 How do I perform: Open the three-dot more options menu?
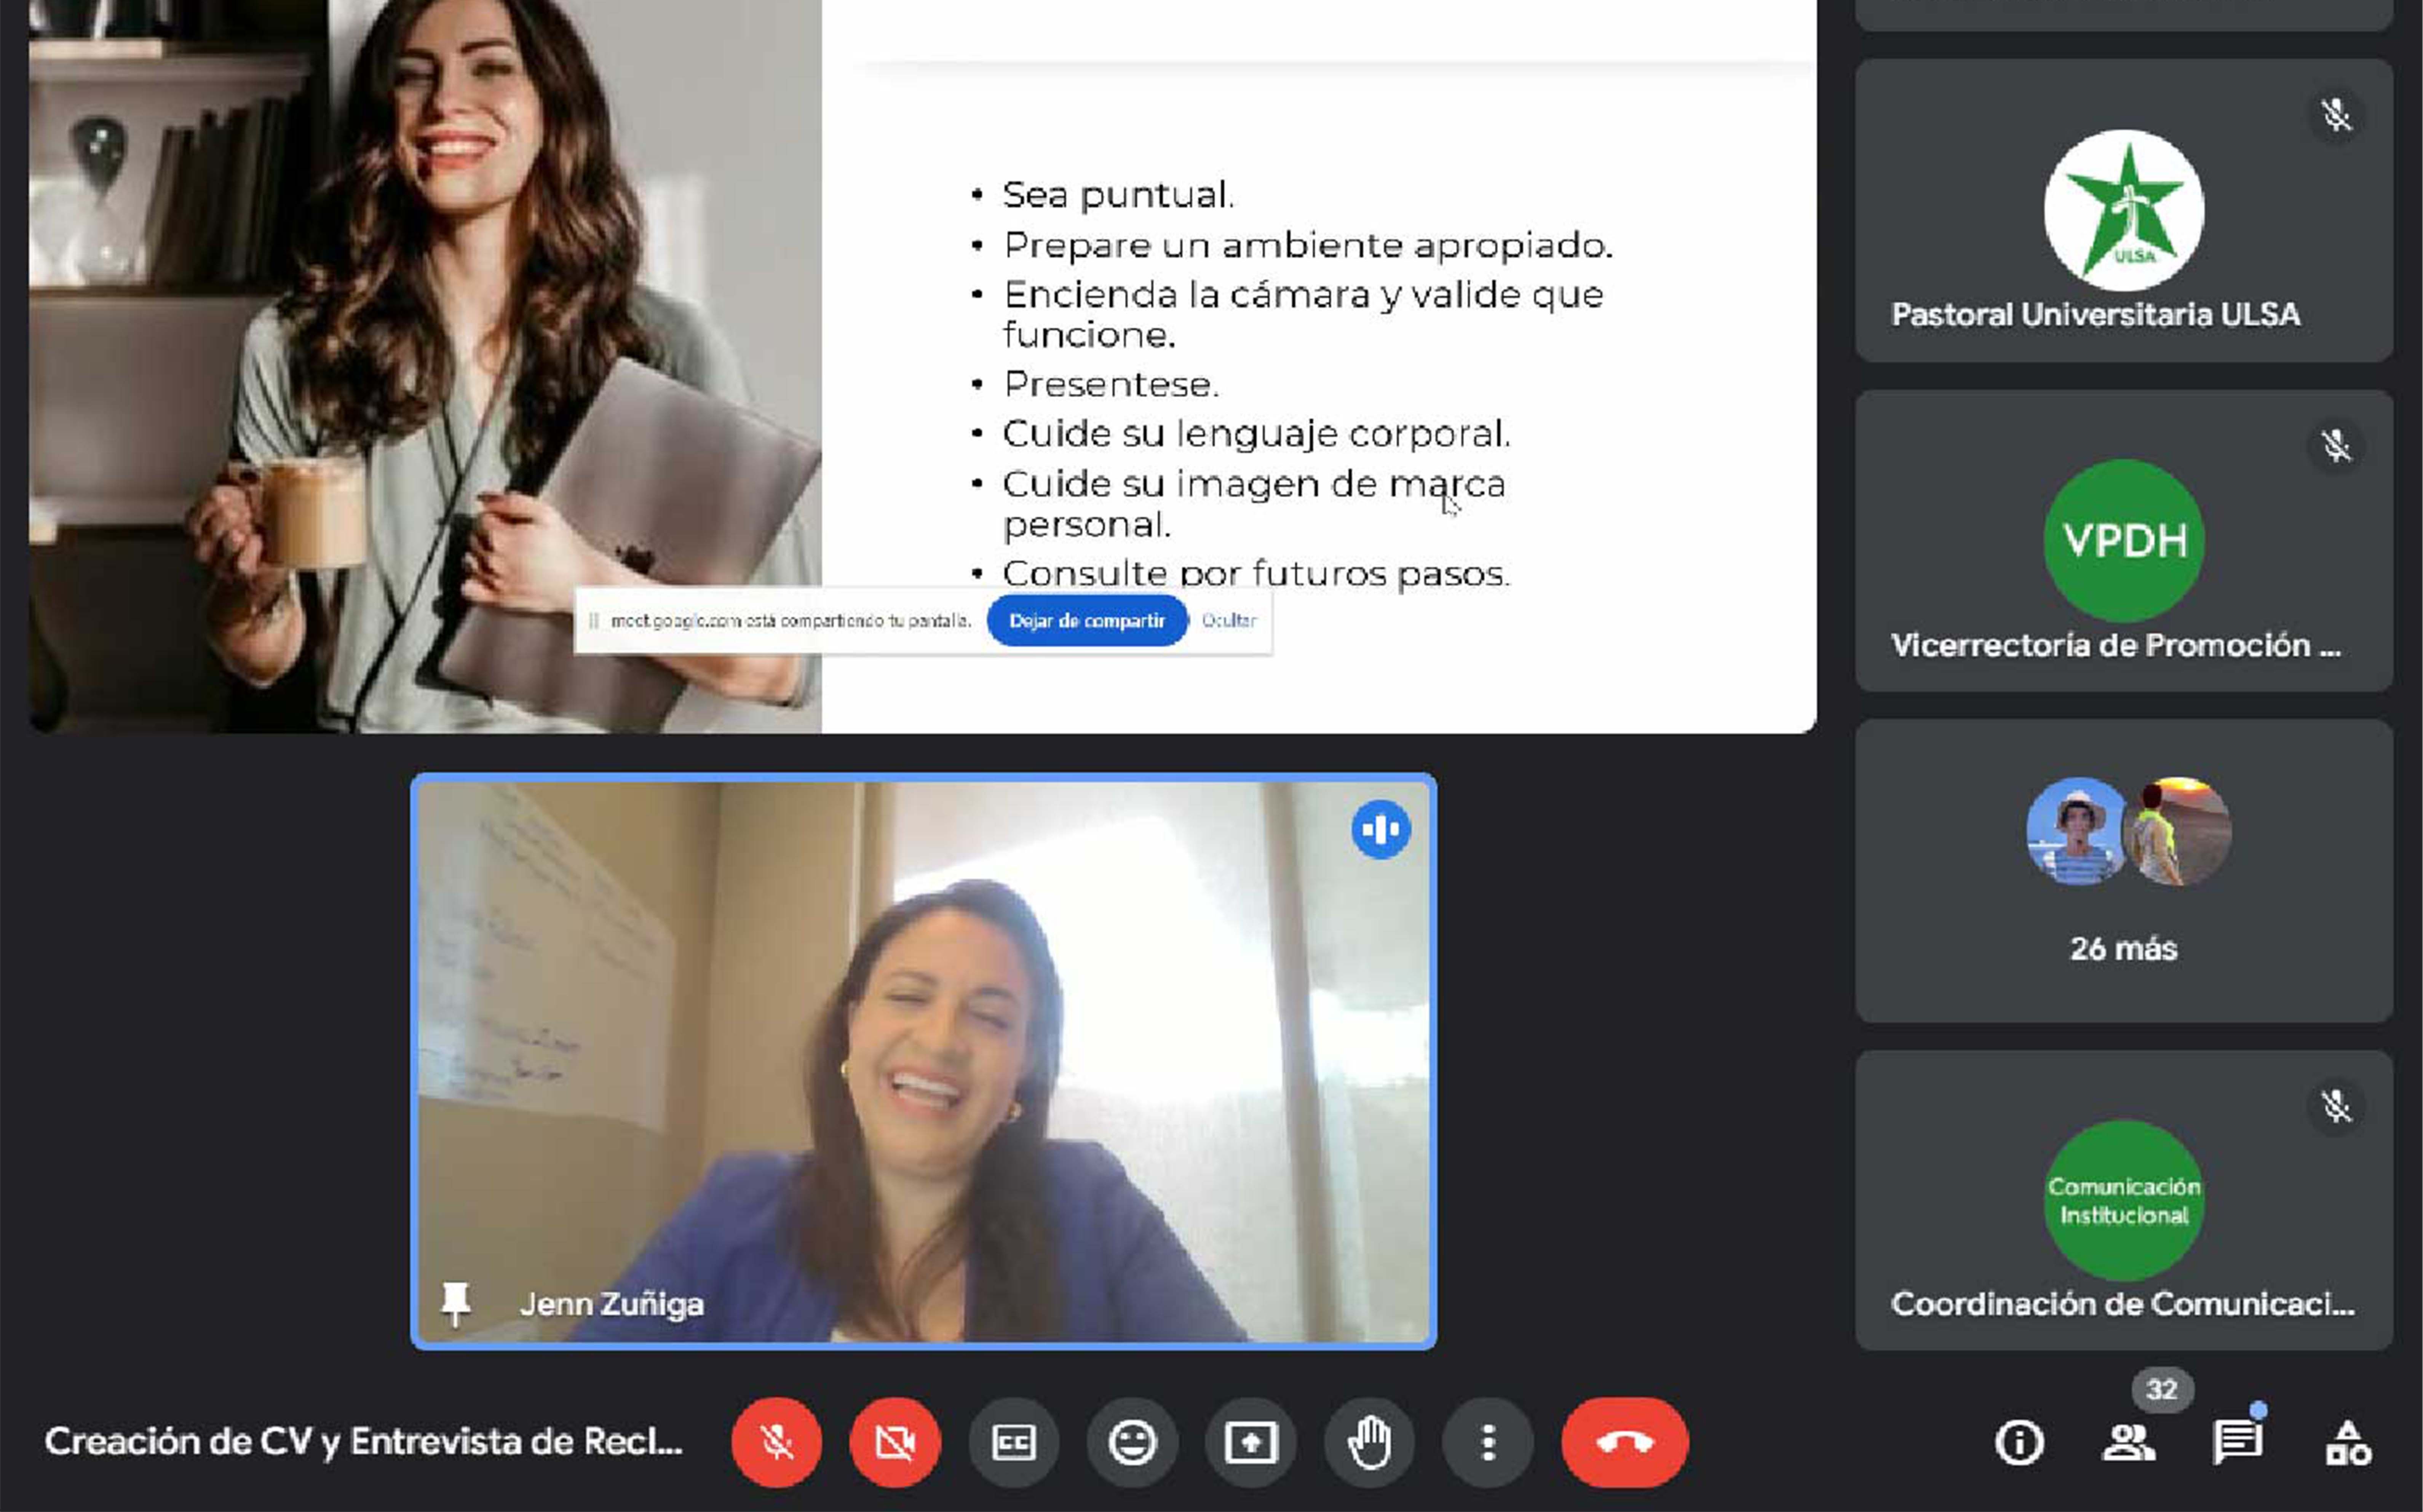pos(1487,1442)
